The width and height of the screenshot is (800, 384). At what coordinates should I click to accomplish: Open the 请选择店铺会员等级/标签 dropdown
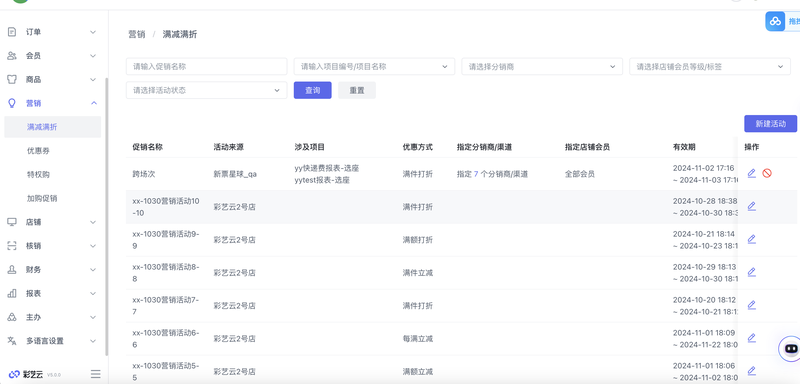tap(710, 66)
